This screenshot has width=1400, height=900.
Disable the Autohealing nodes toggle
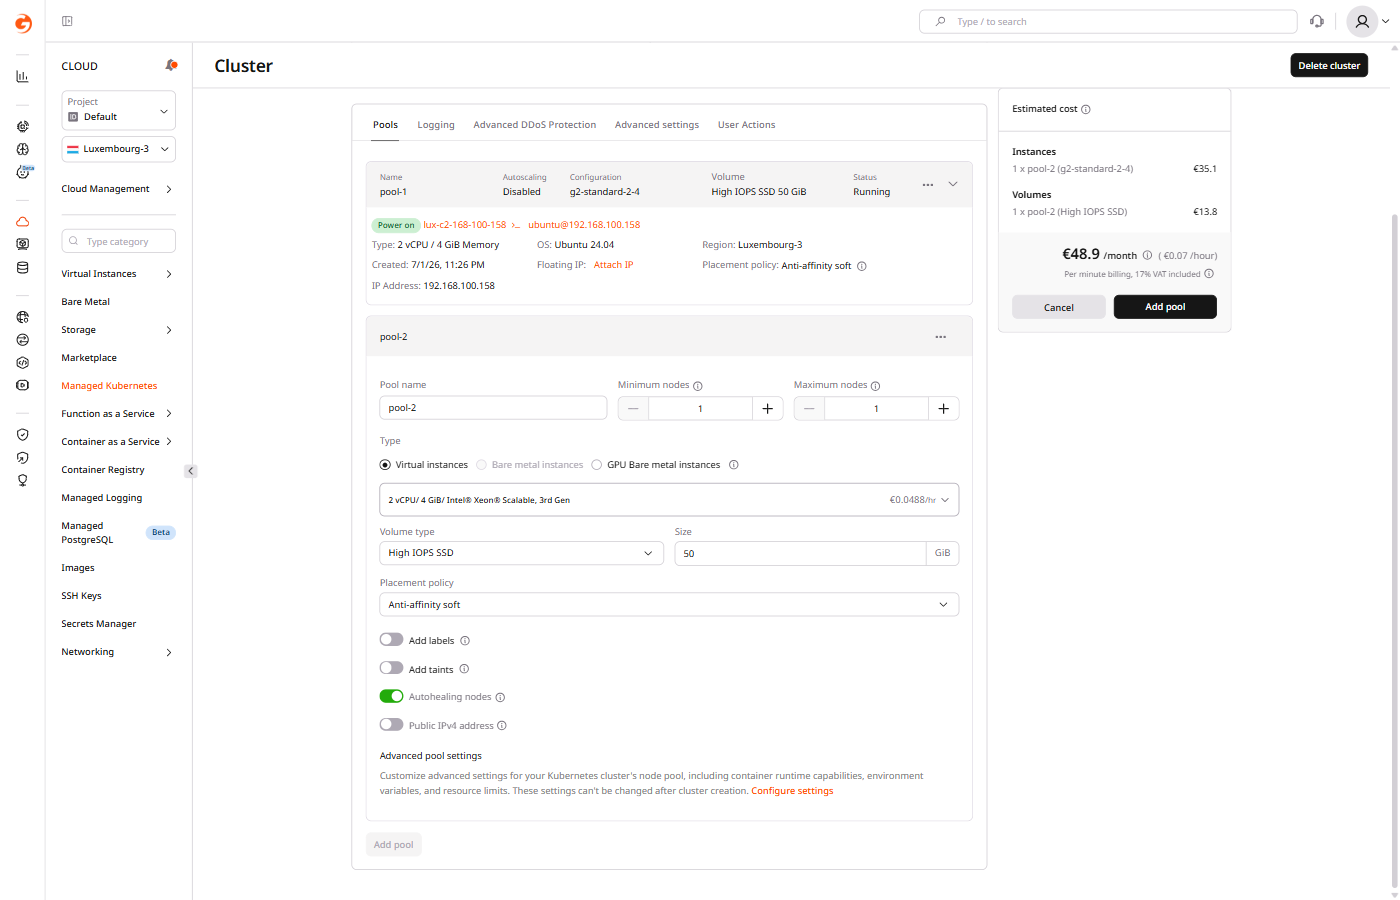391,696
